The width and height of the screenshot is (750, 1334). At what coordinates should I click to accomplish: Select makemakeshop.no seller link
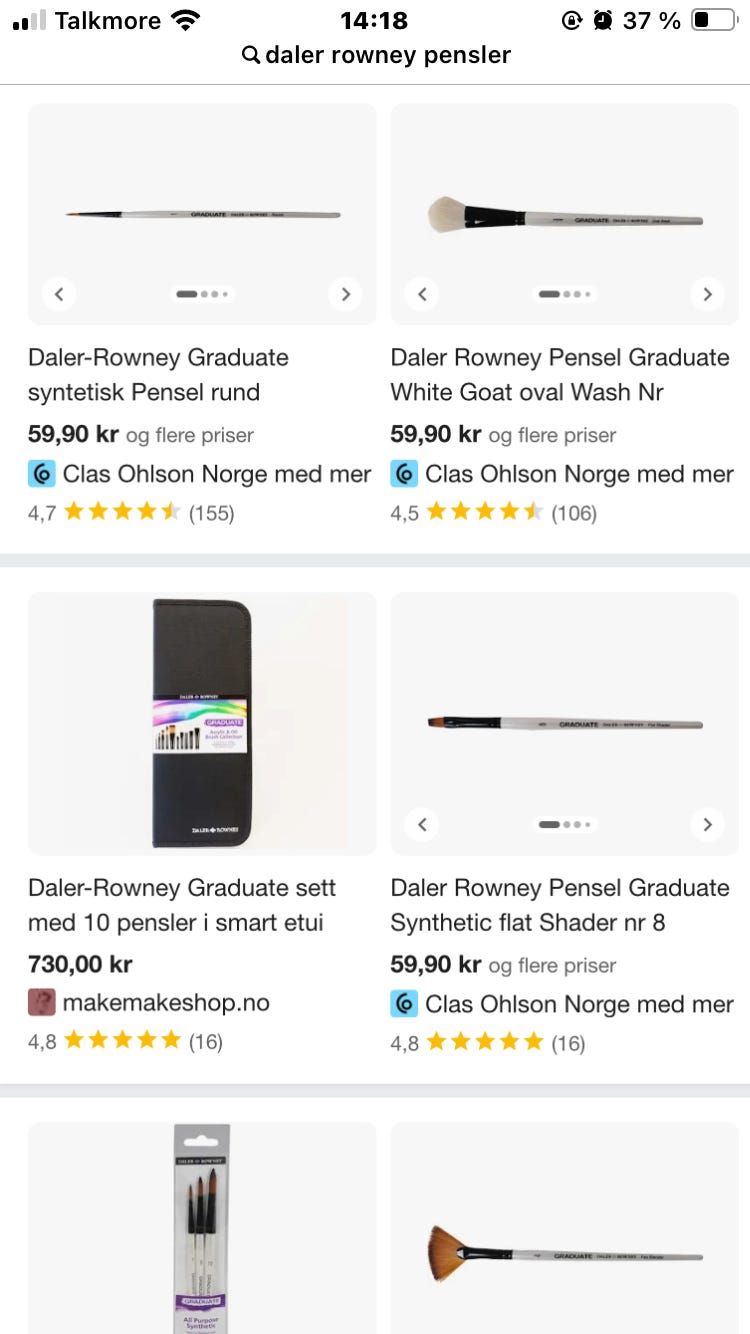166,1002
